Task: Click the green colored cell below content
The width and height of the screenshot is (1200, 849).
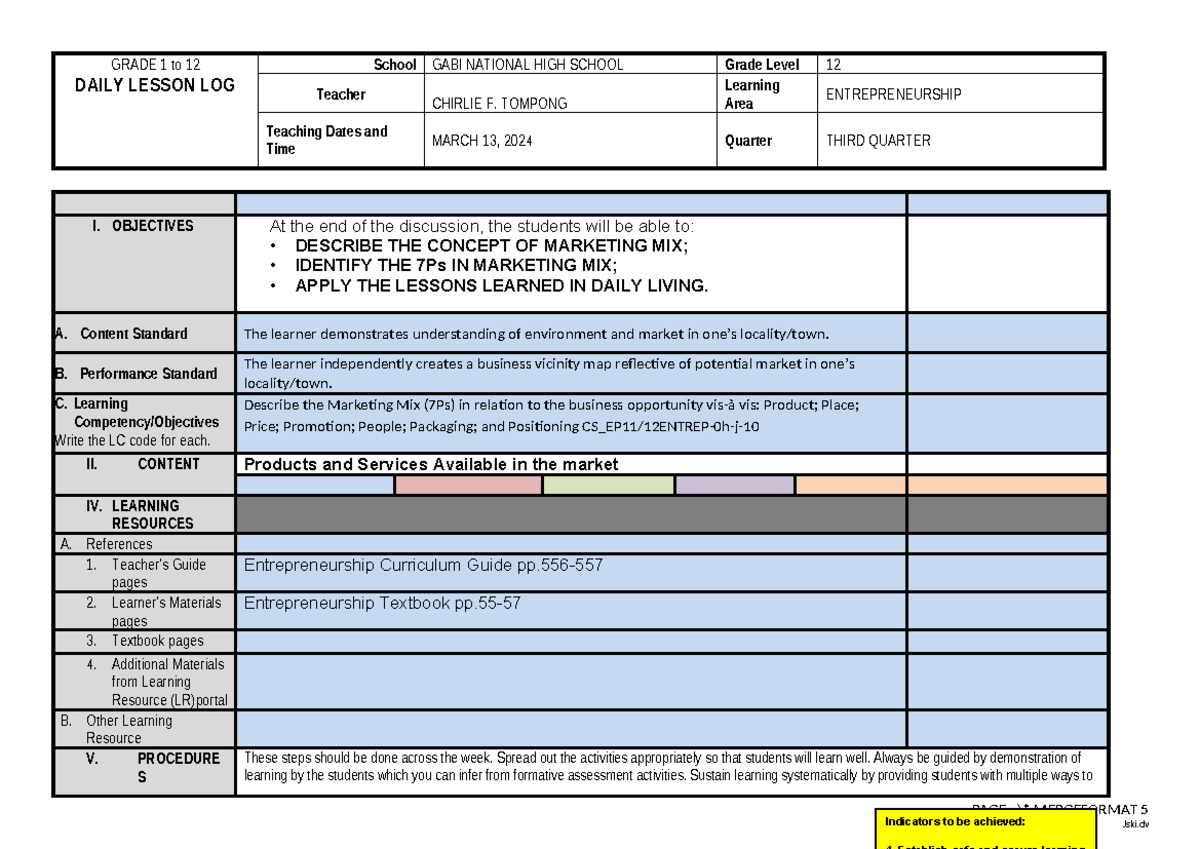Action: 608,486
